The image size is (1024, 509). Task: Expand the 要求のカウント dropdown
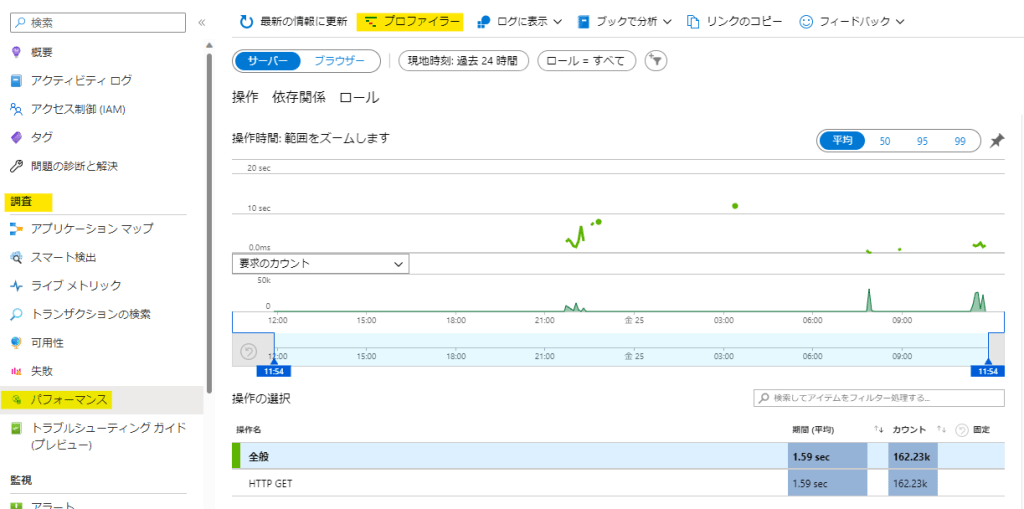320,264
